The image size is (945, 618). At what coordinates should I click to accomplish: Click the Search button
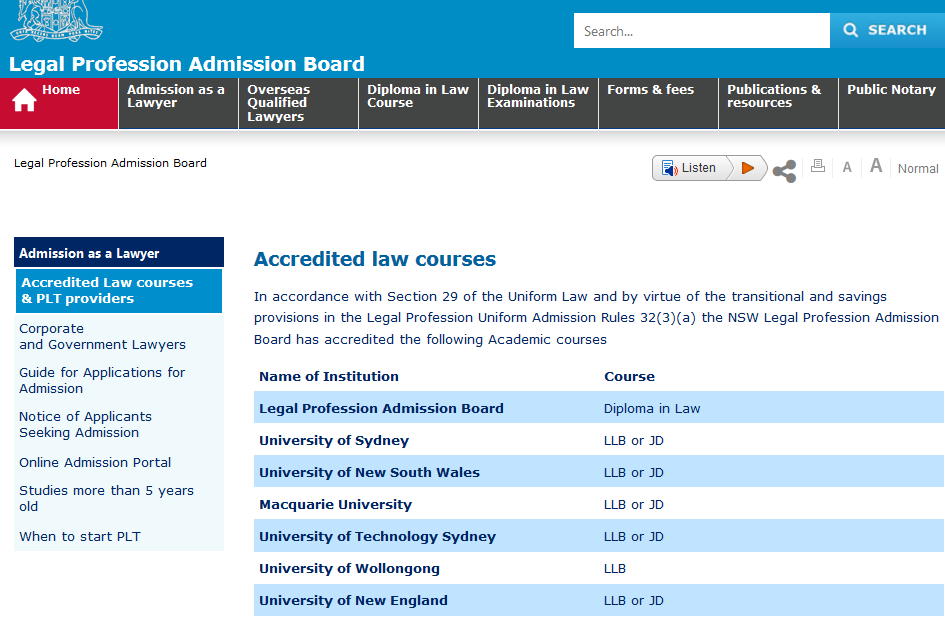886,30
